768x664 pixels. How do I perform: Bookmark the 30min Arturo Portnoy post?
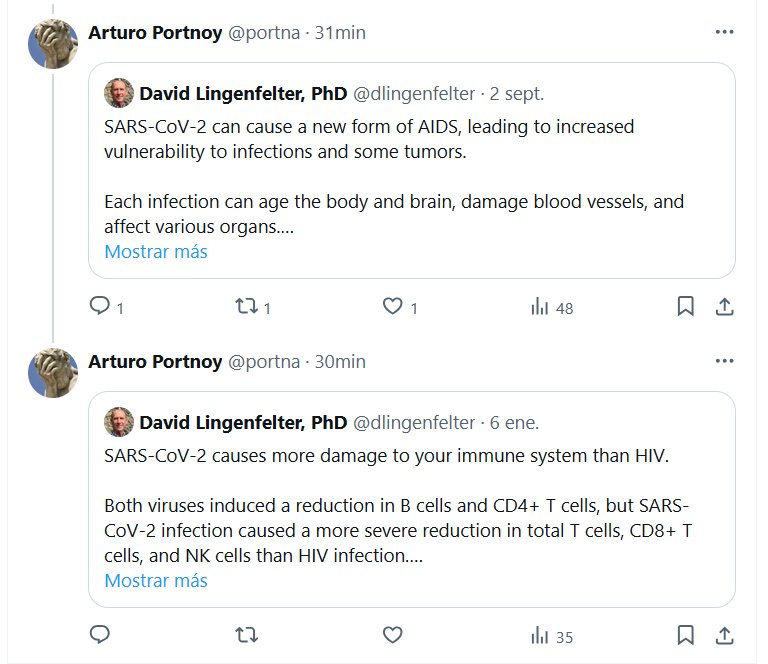tap(685, 635)
